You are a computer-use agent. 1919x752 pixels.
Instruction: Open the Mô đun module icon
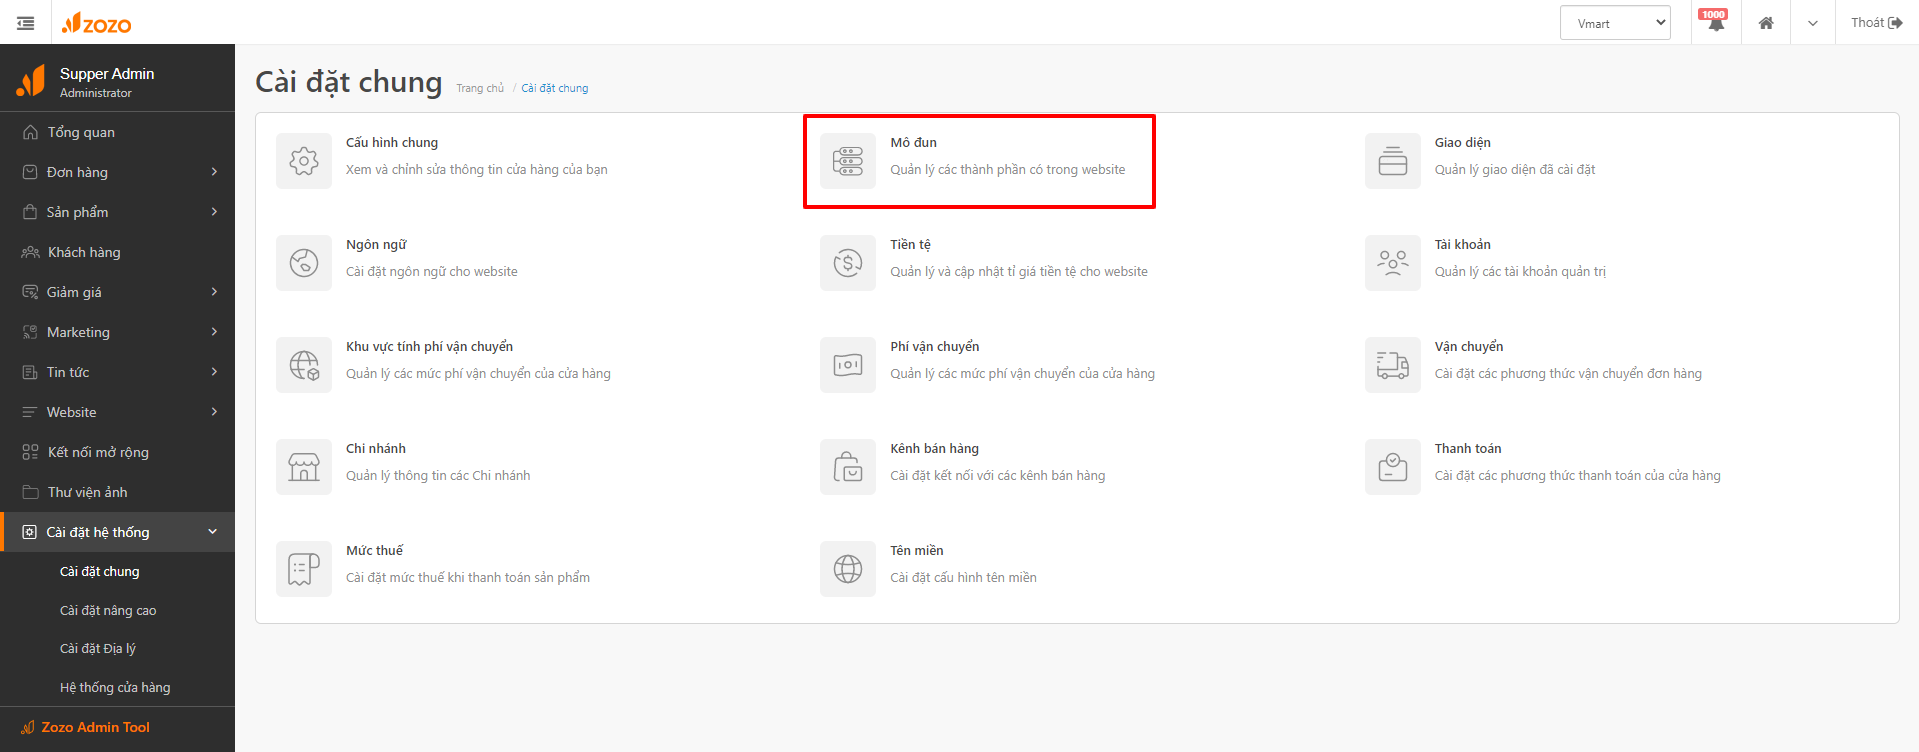848,161
